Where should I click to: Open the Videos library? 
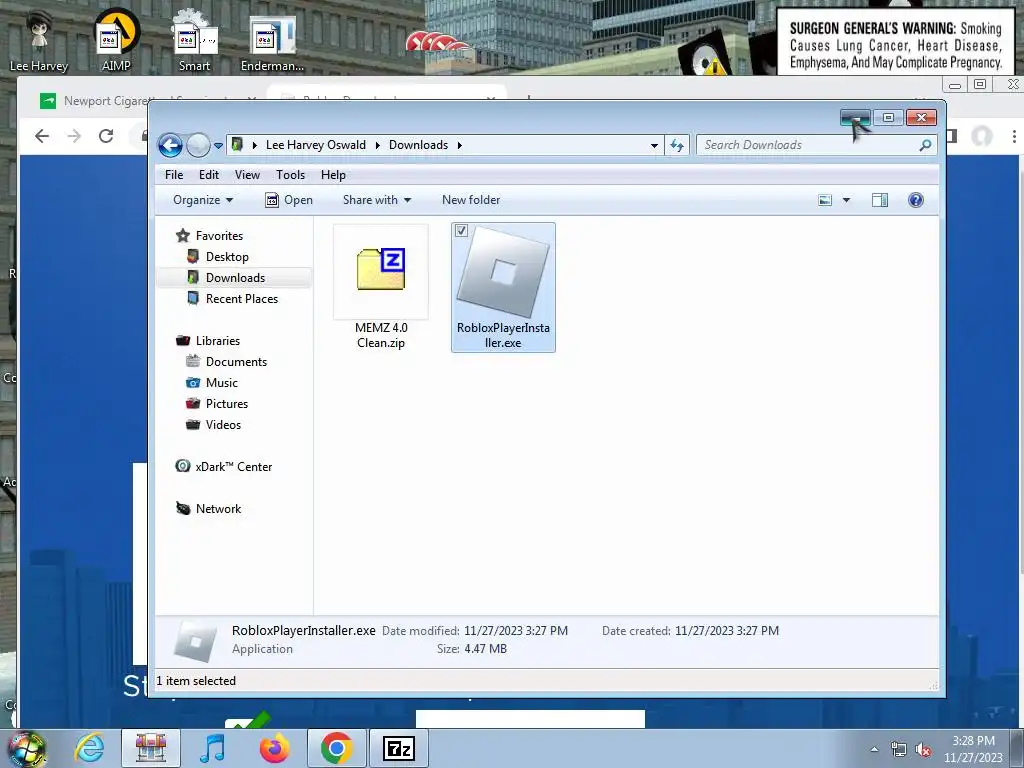coord(214,424)
